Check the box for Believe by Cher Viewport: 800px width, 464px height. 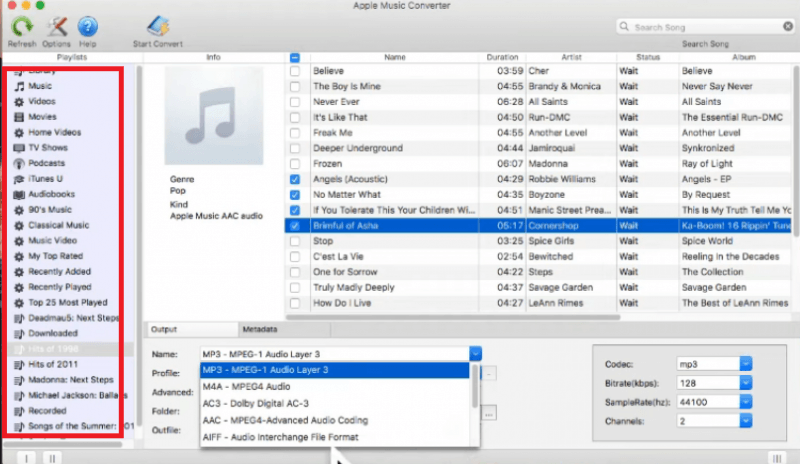click(x=295, y=71)
